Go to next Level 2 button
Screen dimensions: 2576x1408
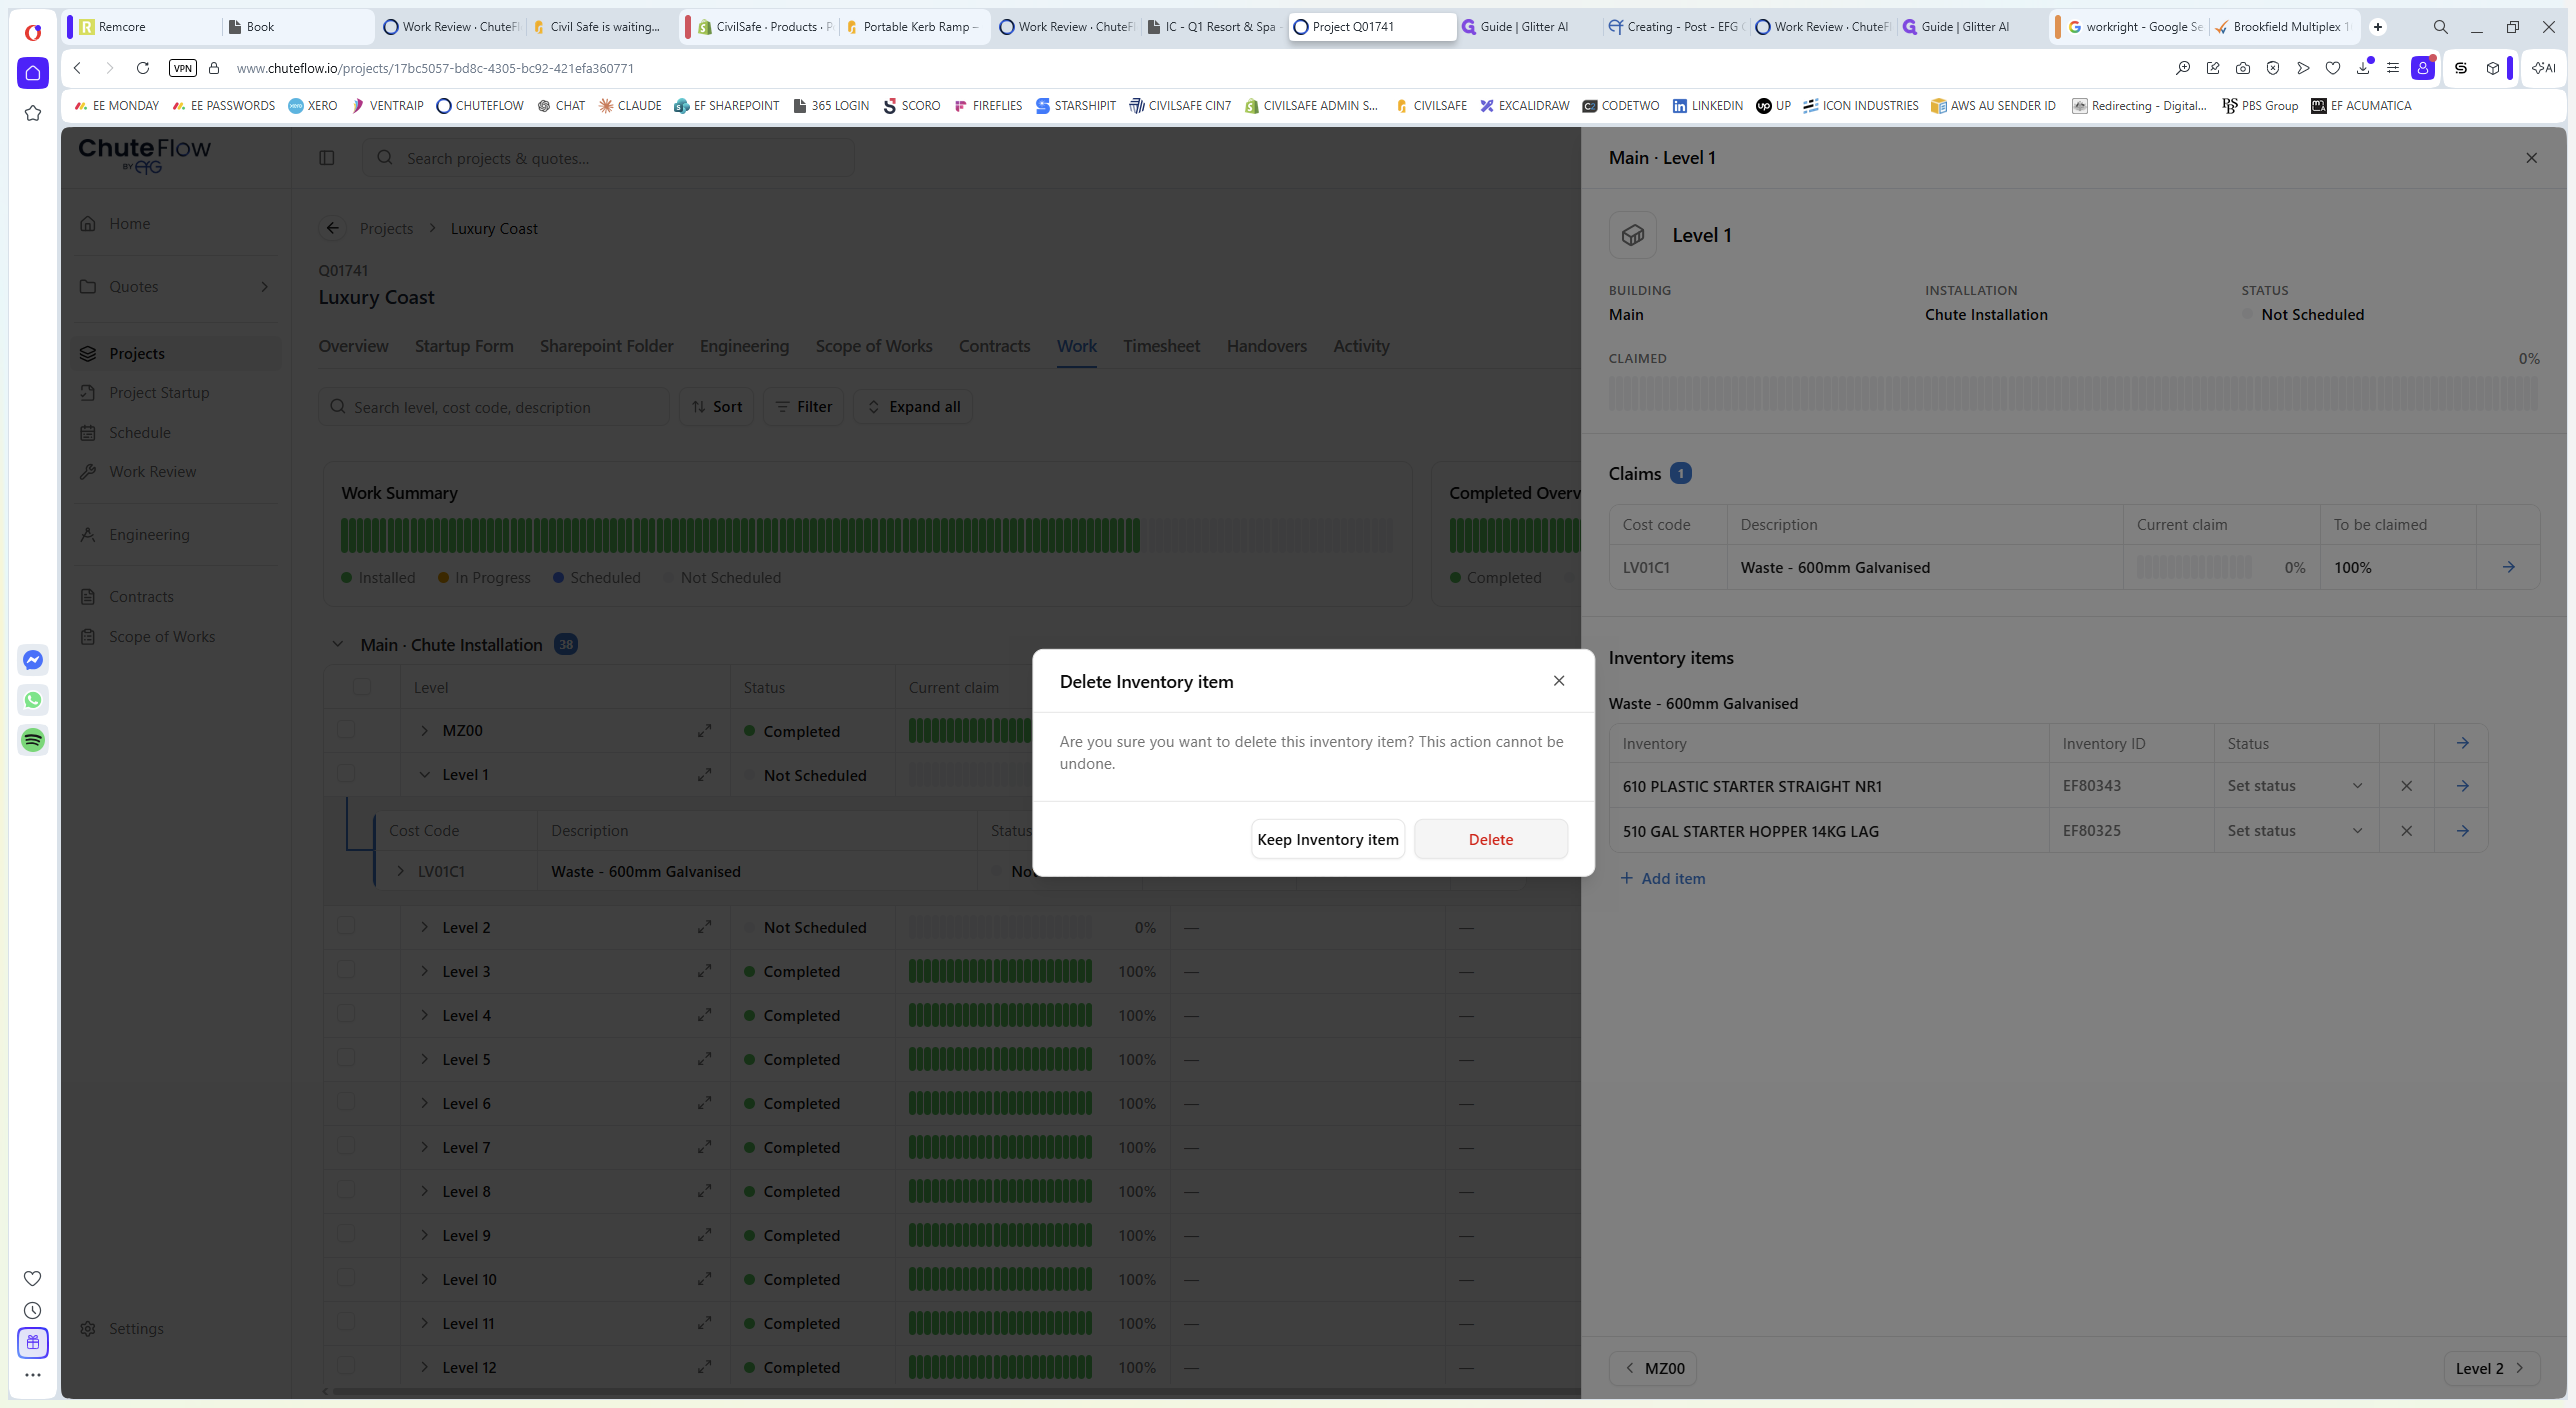[2491, 1368]
